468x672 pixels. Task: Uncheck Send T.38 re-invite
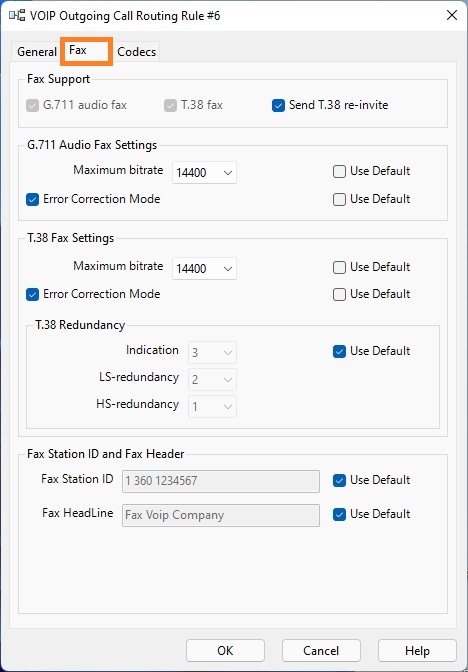pos(278,105)
